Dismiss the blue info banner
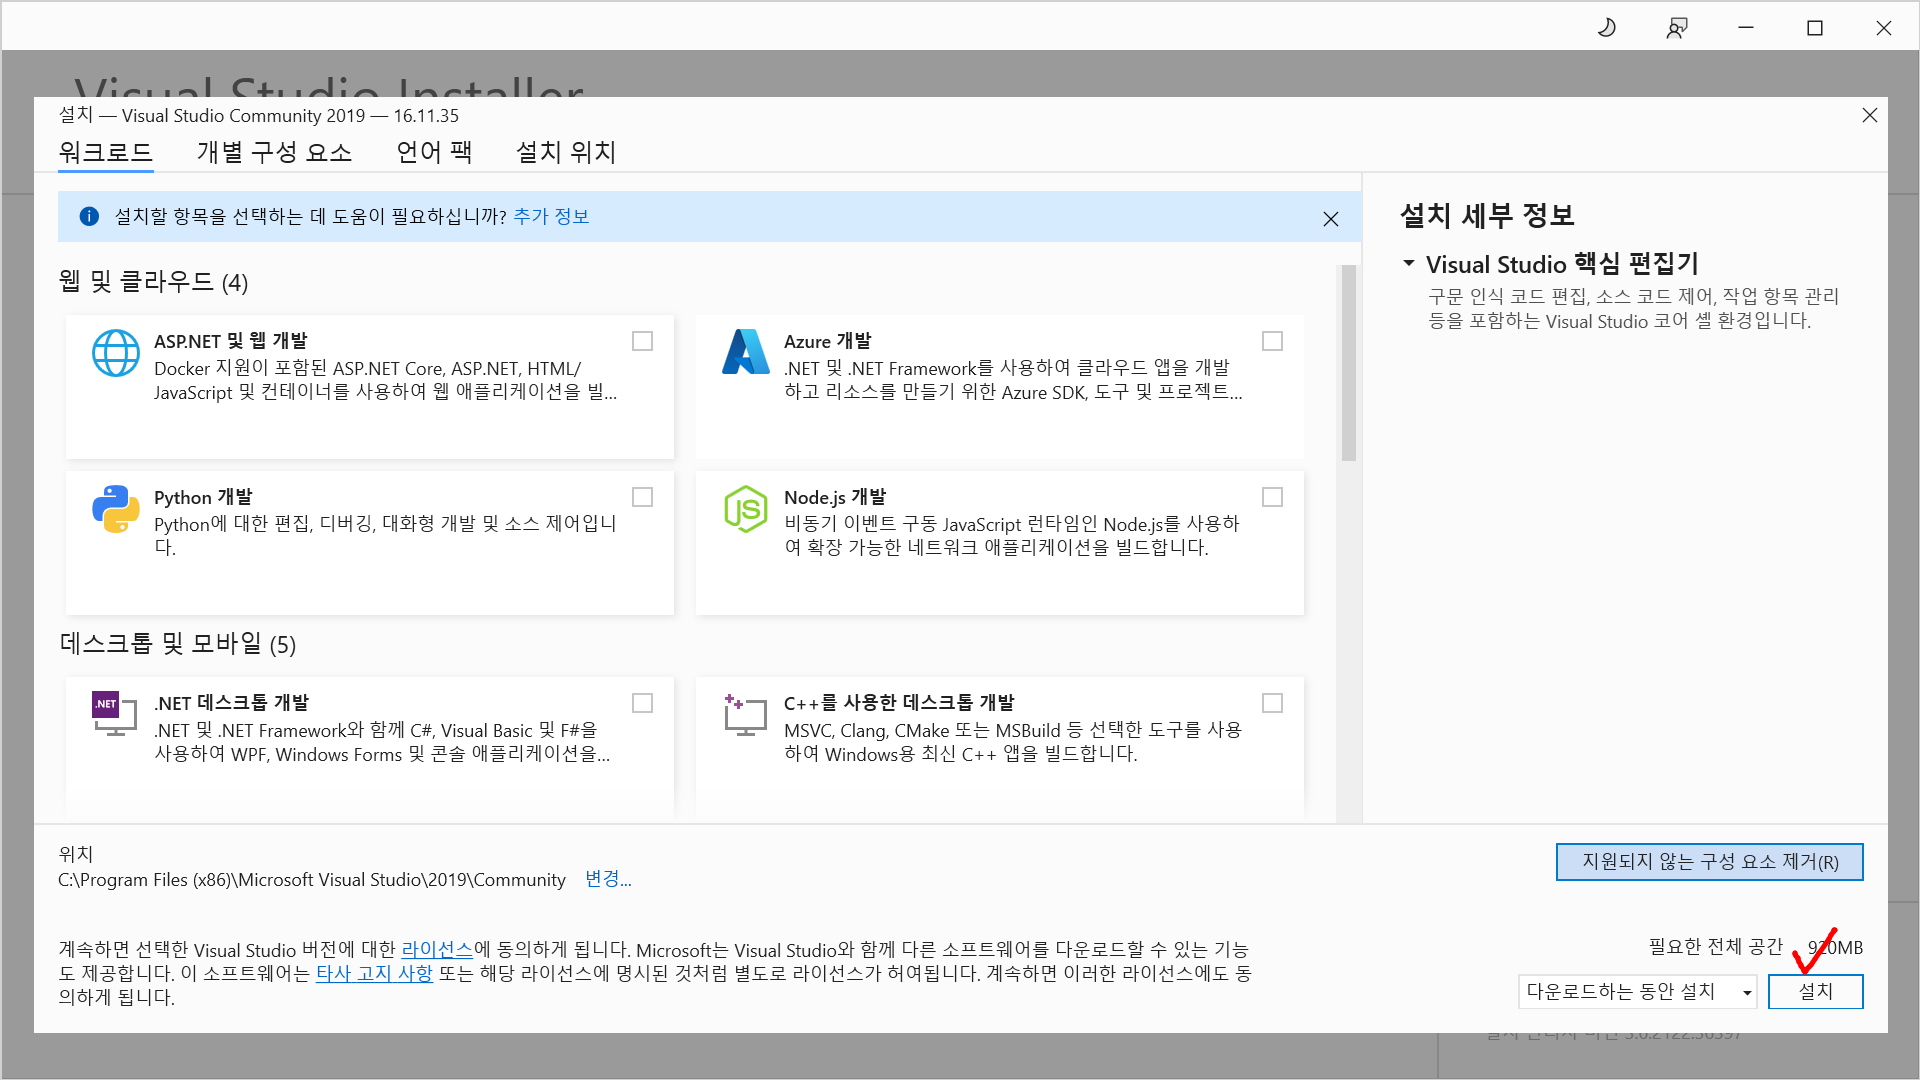Viewport: 1920px width, 1080px height. click(x=1330, y=219)
